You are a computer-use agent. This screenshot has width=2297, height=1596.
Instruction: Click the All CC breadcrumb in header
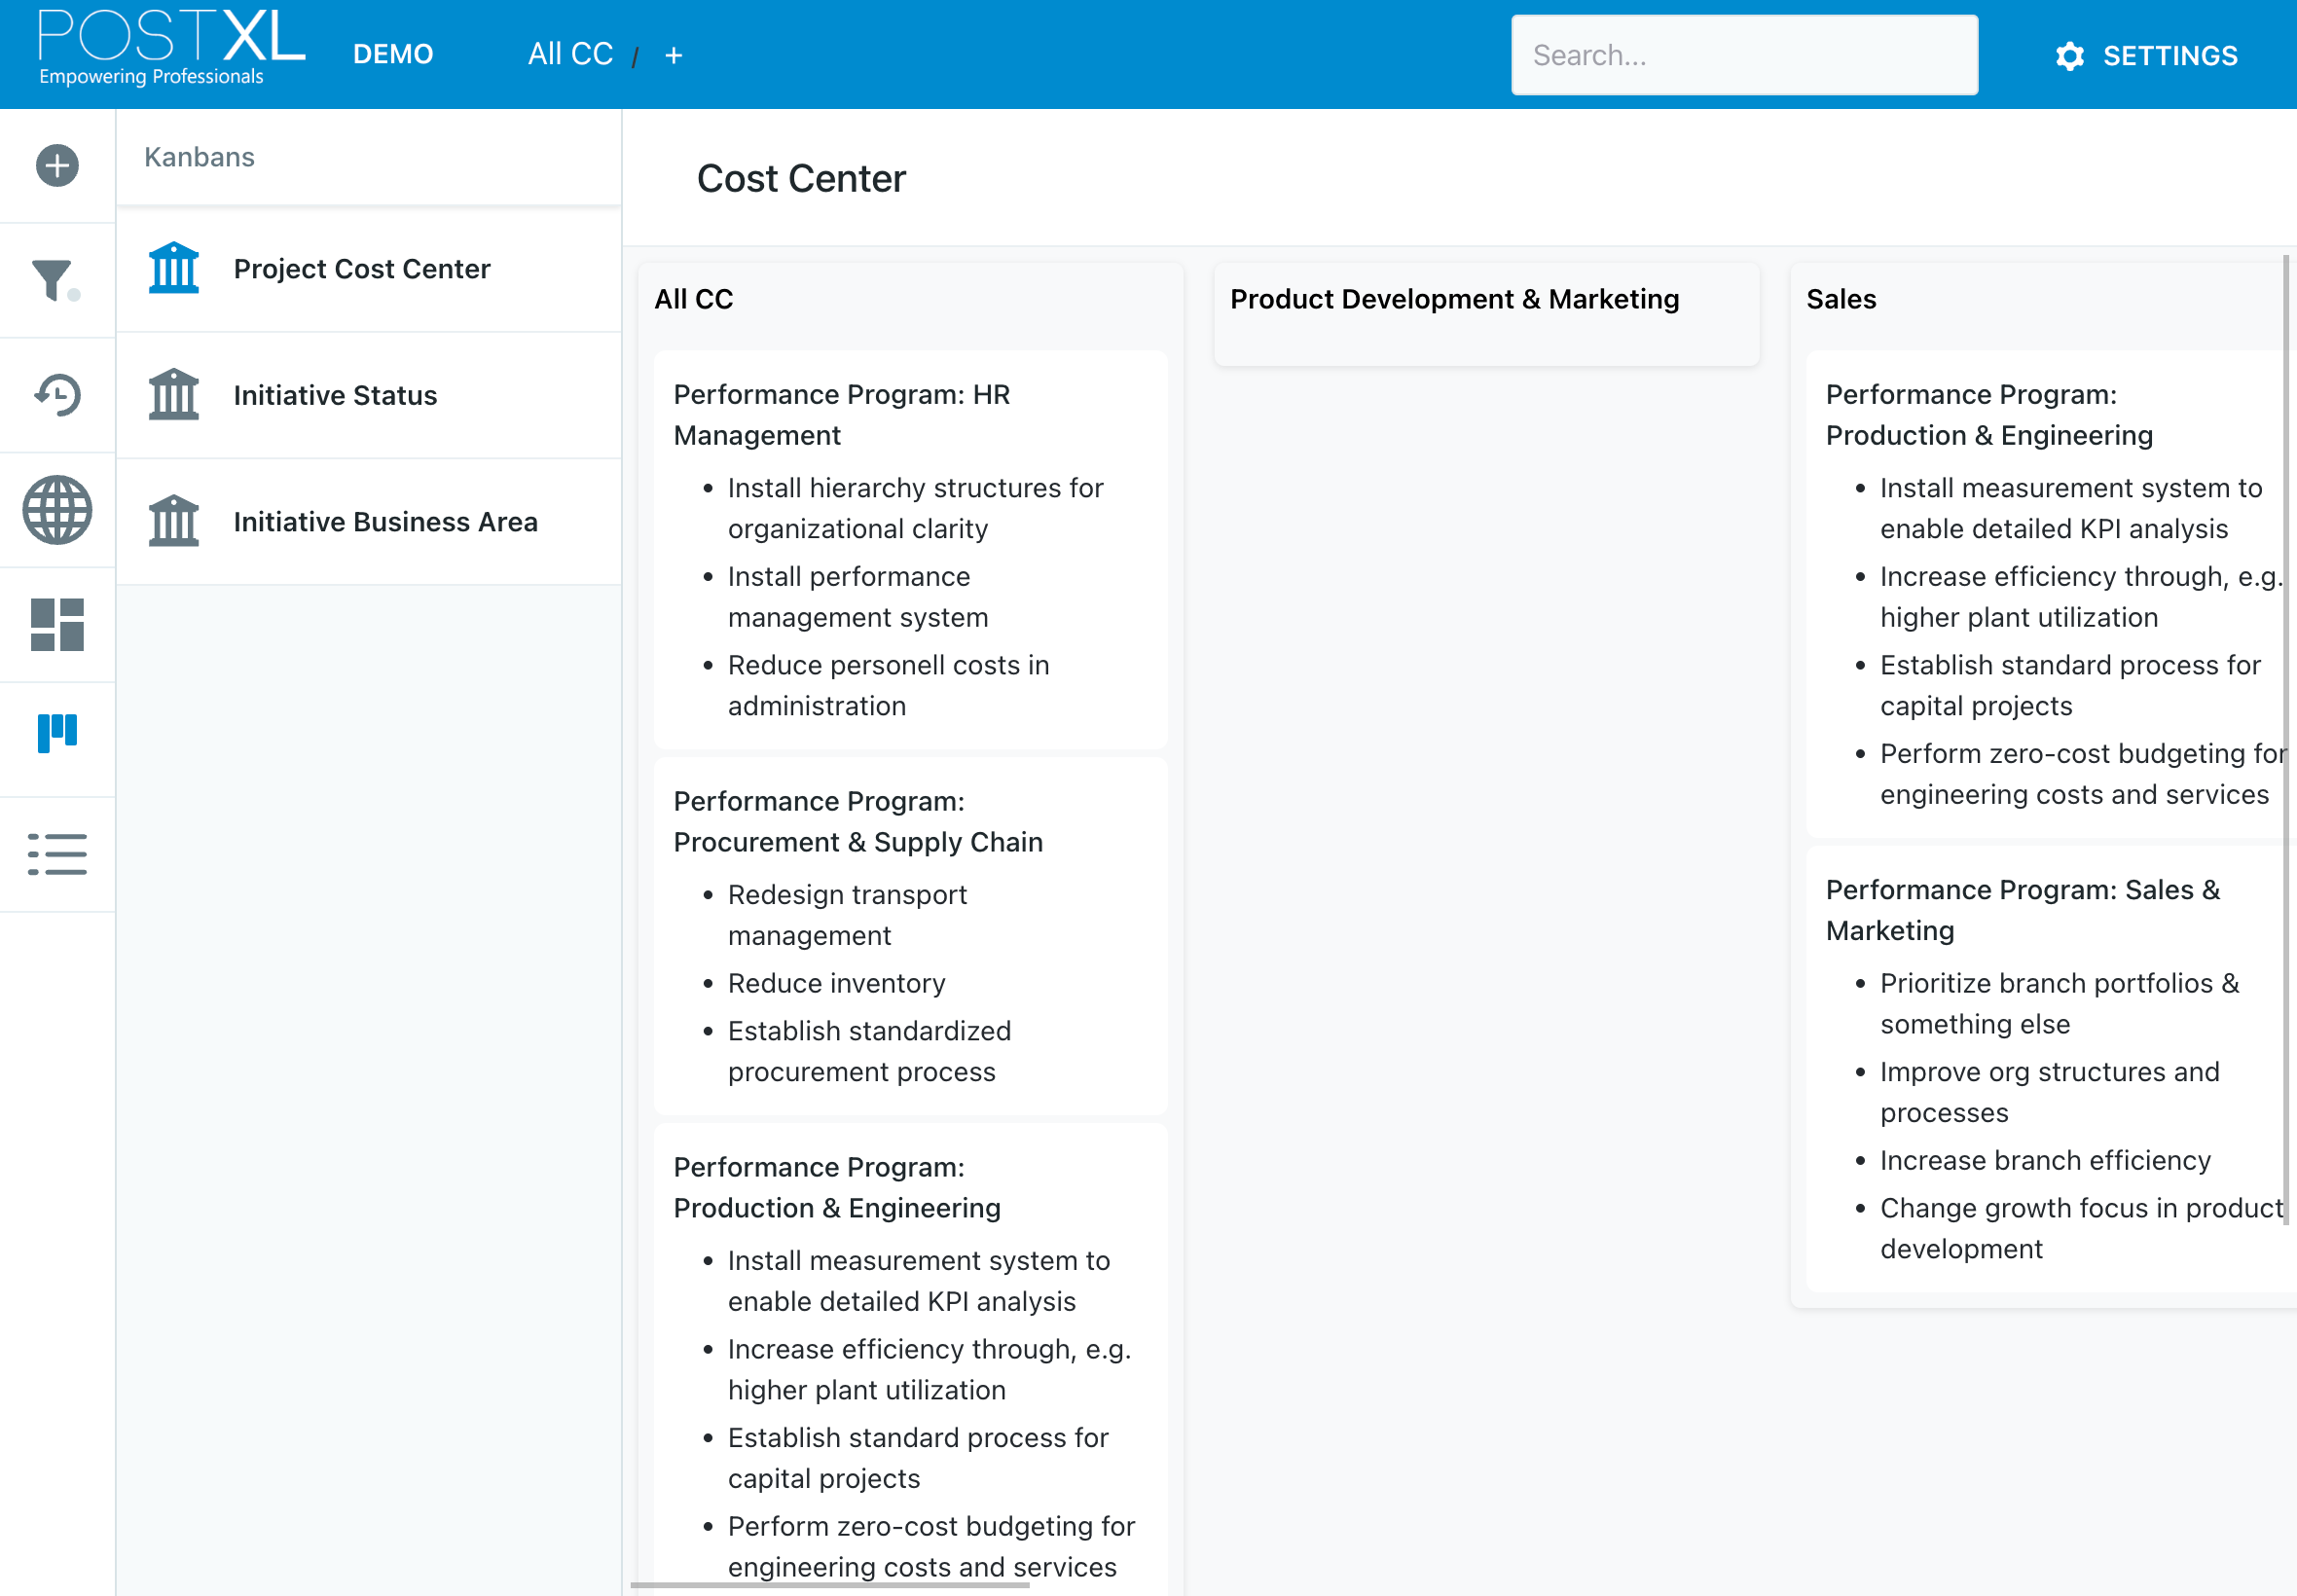click(x=570, y=54)
